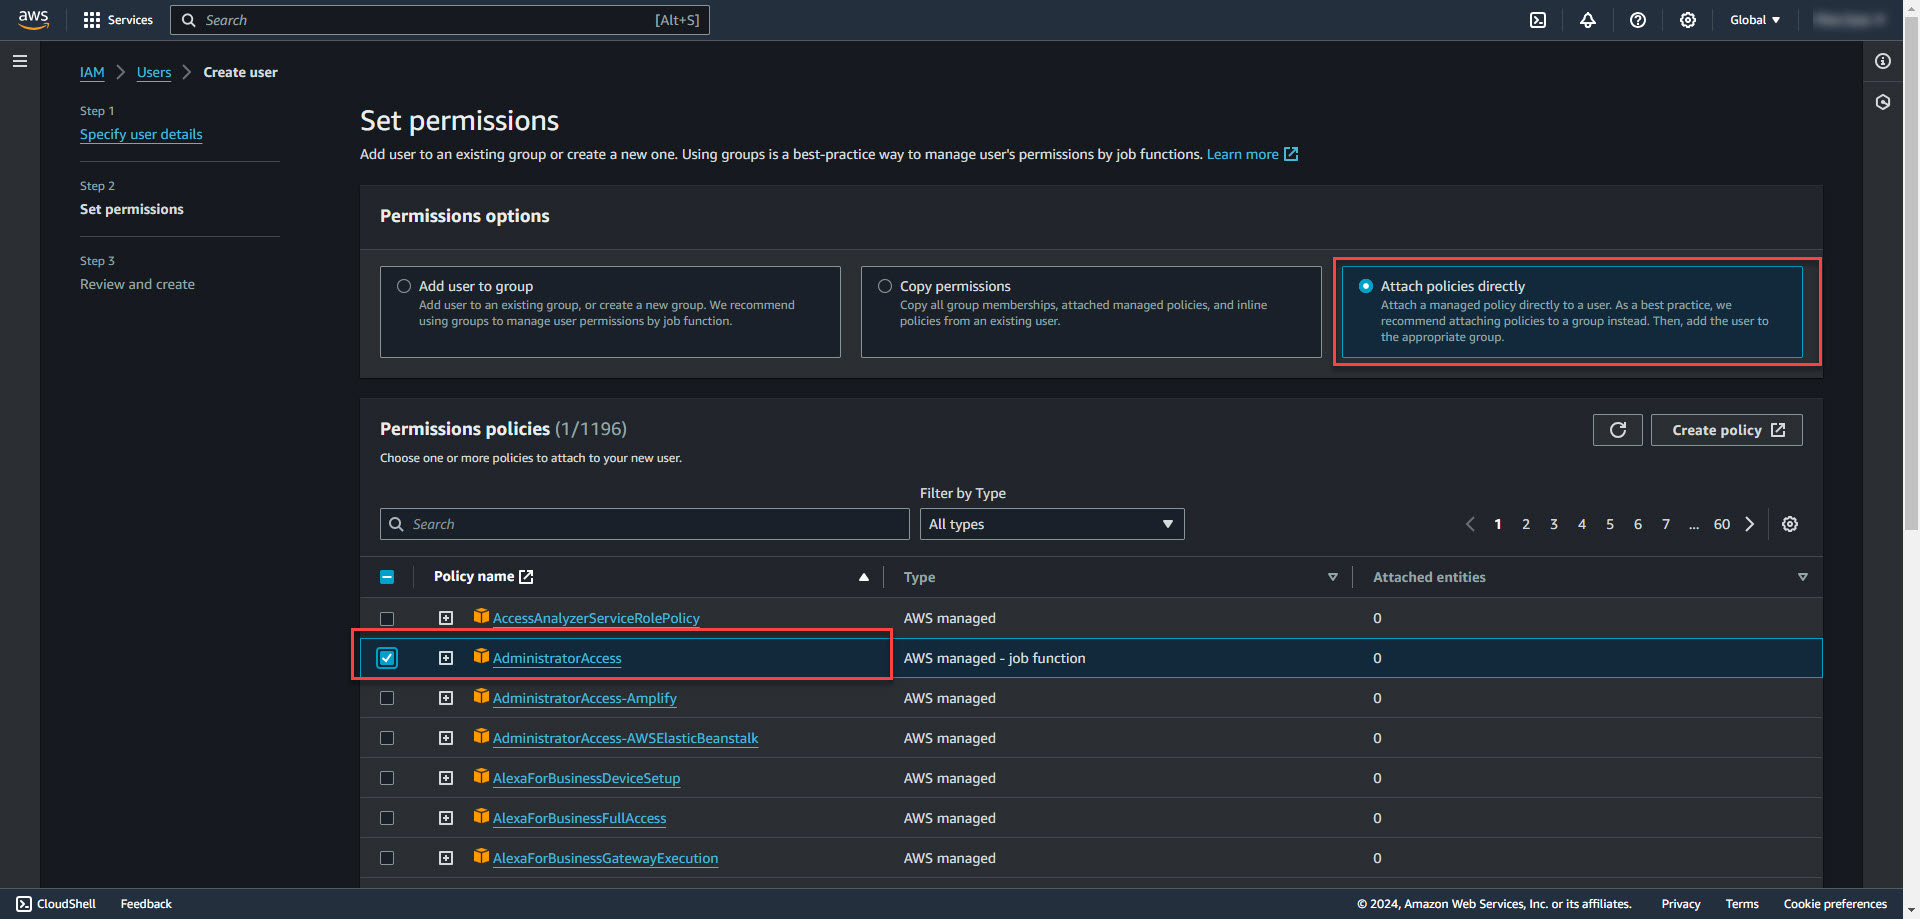Check AlexaForBusinessGatewayExecution checkbox
Image resolution: width=1920 pixels, height=919 pixels.
coord(387,858)
